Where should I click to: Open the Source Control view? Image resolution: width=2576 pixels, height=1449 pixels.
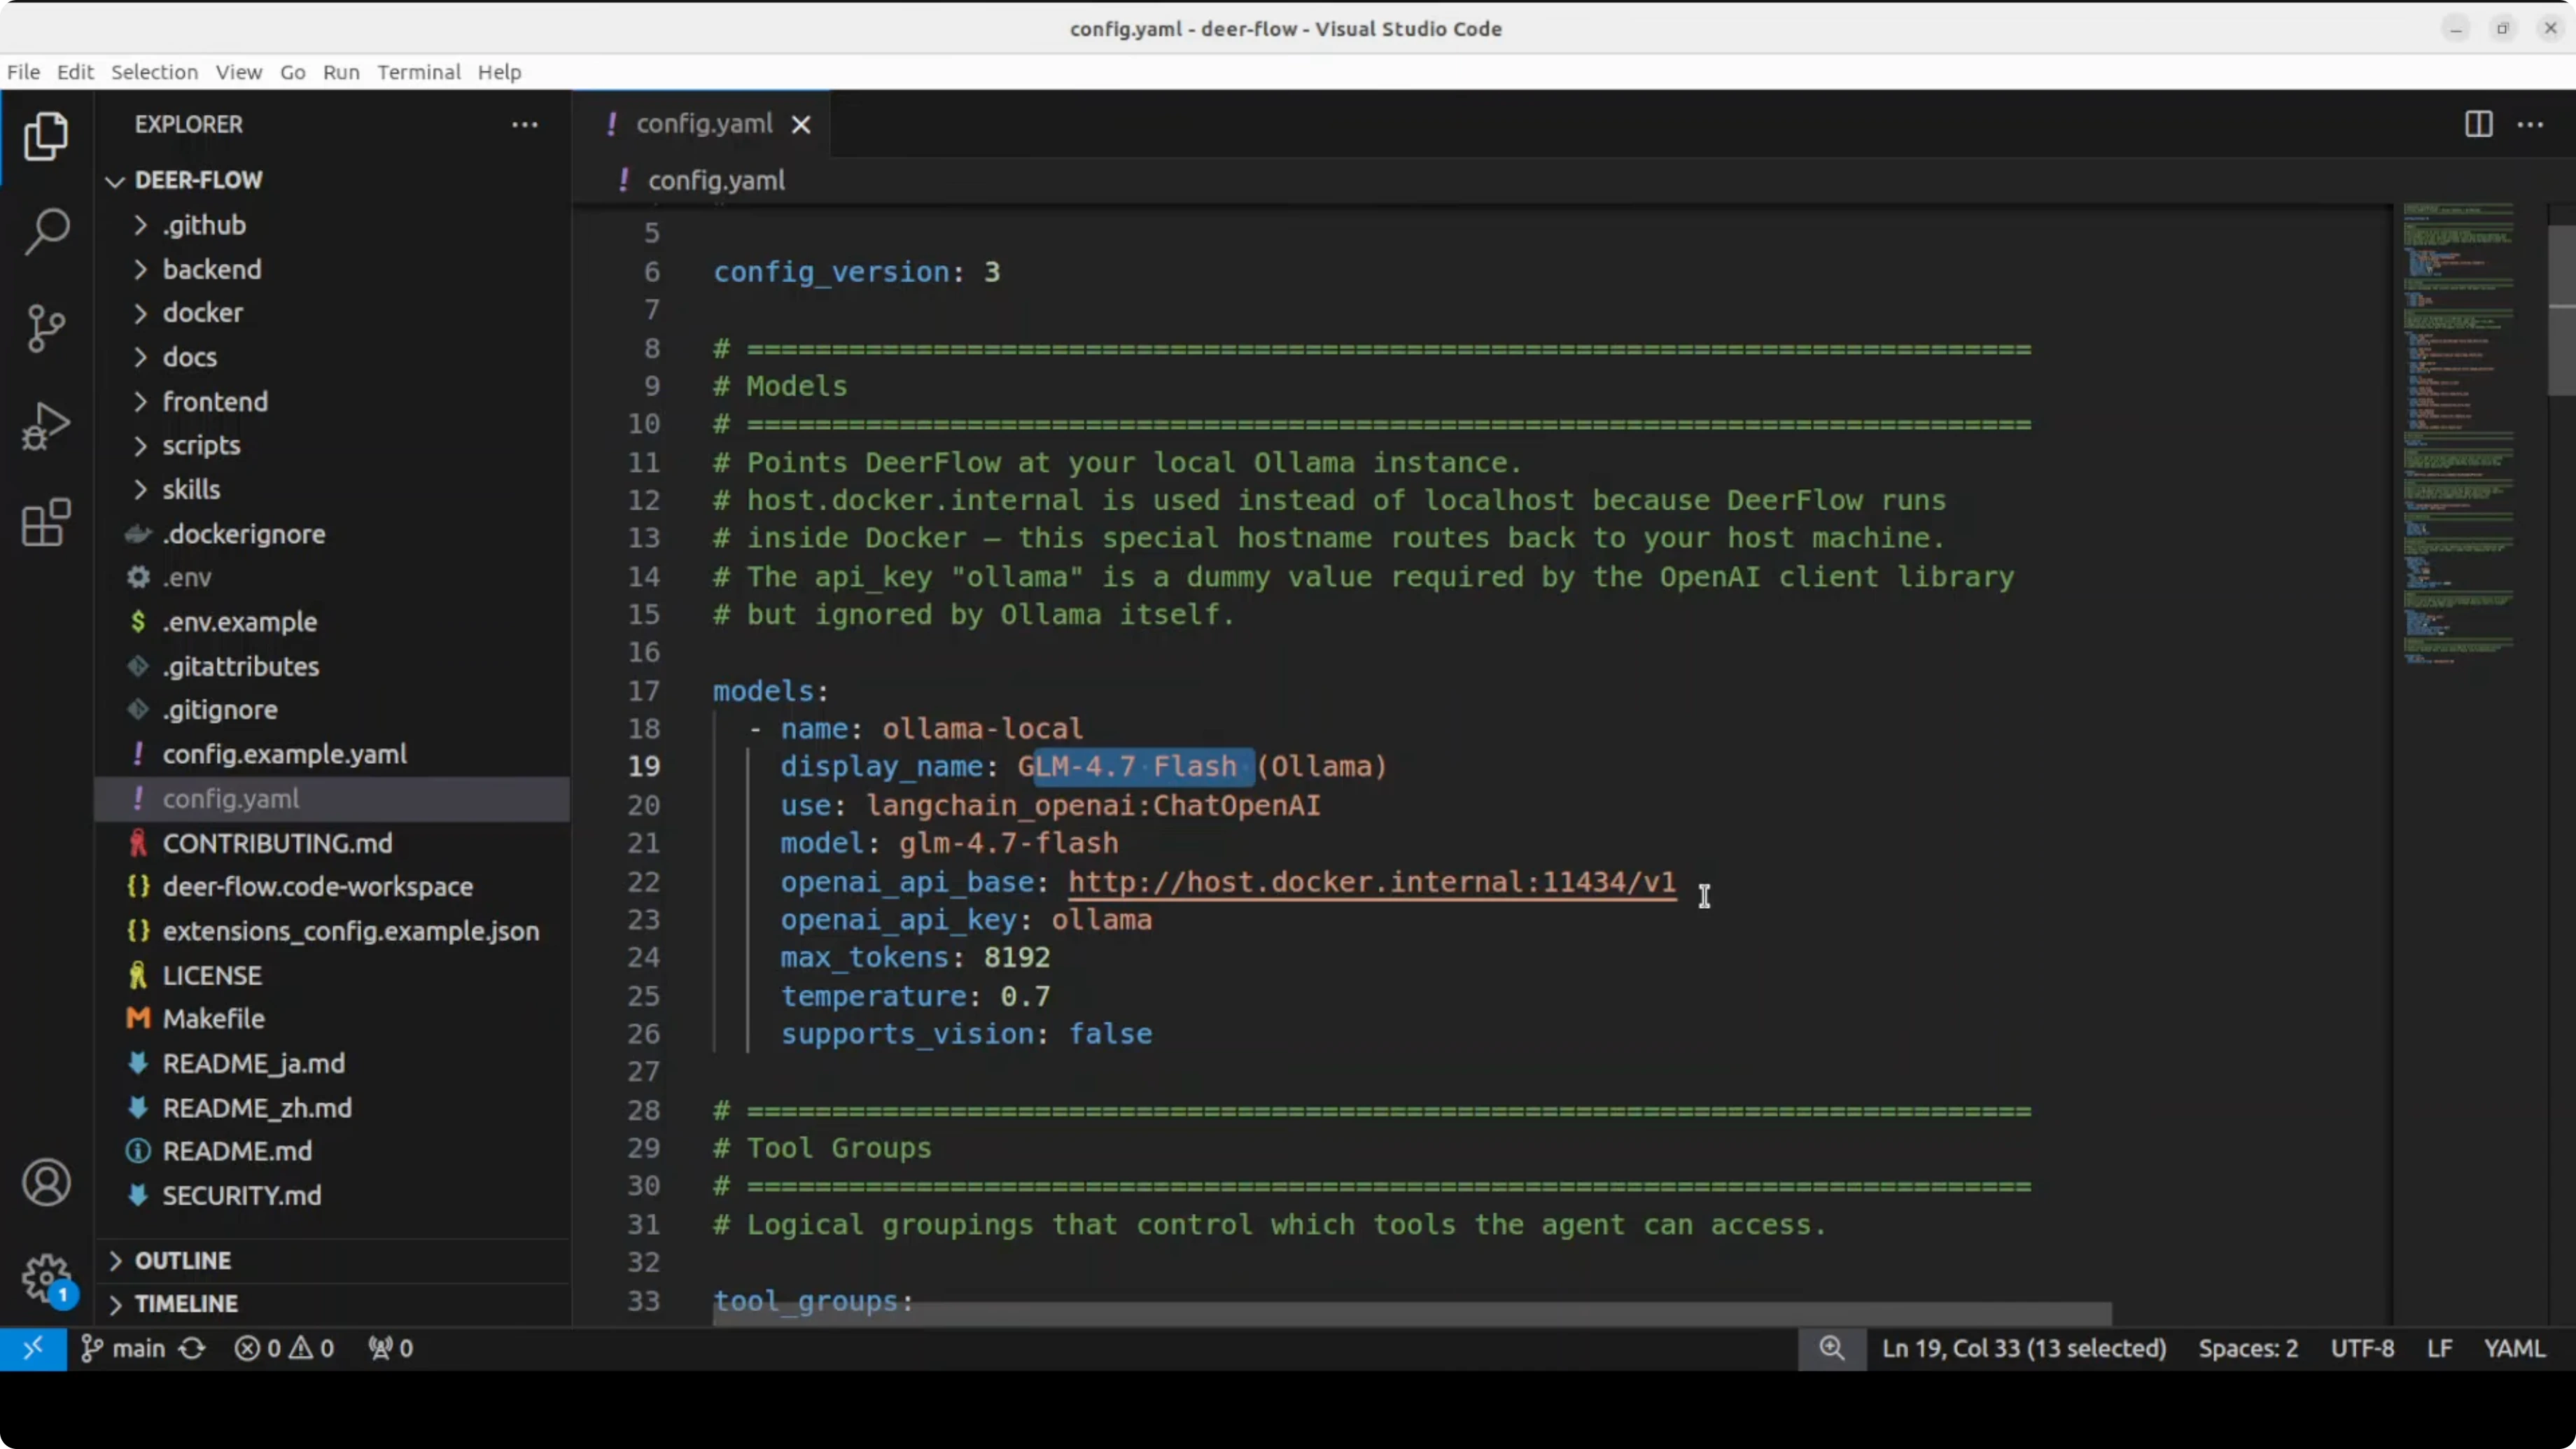click(46, 328)
